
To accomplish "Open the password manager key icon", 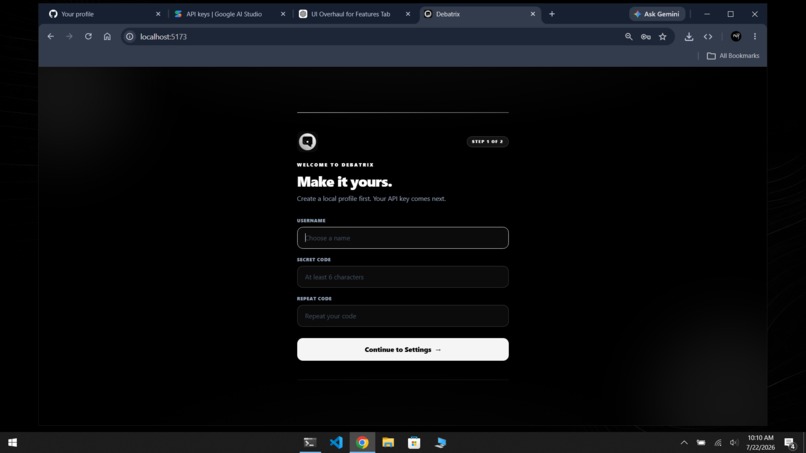I will [646, 37].
